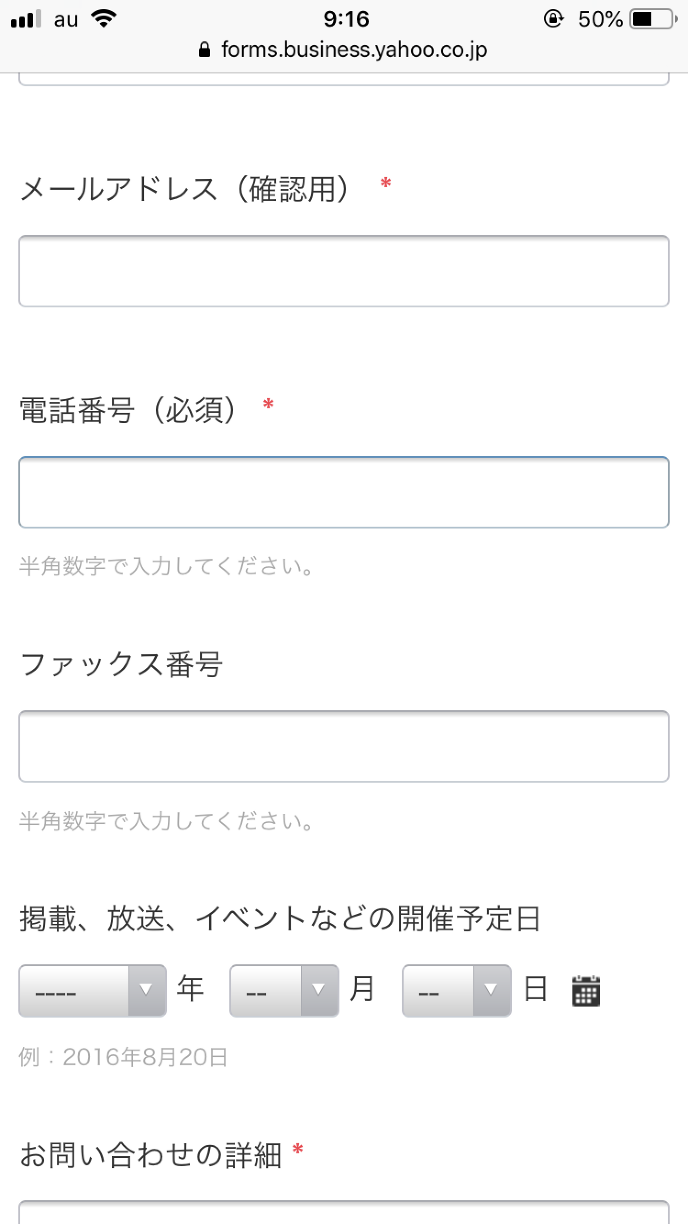Open the calendar date picker icon

pos(586,990)
